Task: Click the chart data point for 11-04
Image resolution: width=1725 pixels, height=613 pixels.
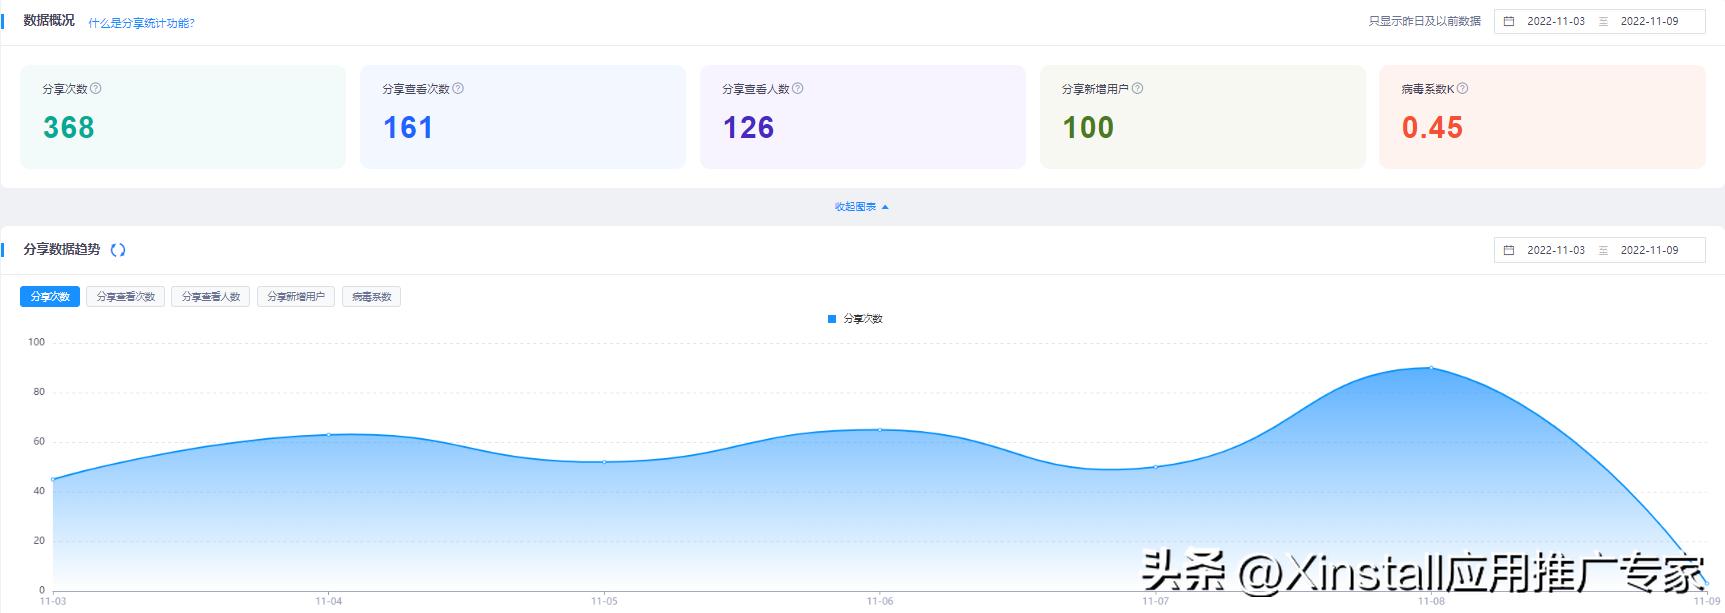Action: 328,434
